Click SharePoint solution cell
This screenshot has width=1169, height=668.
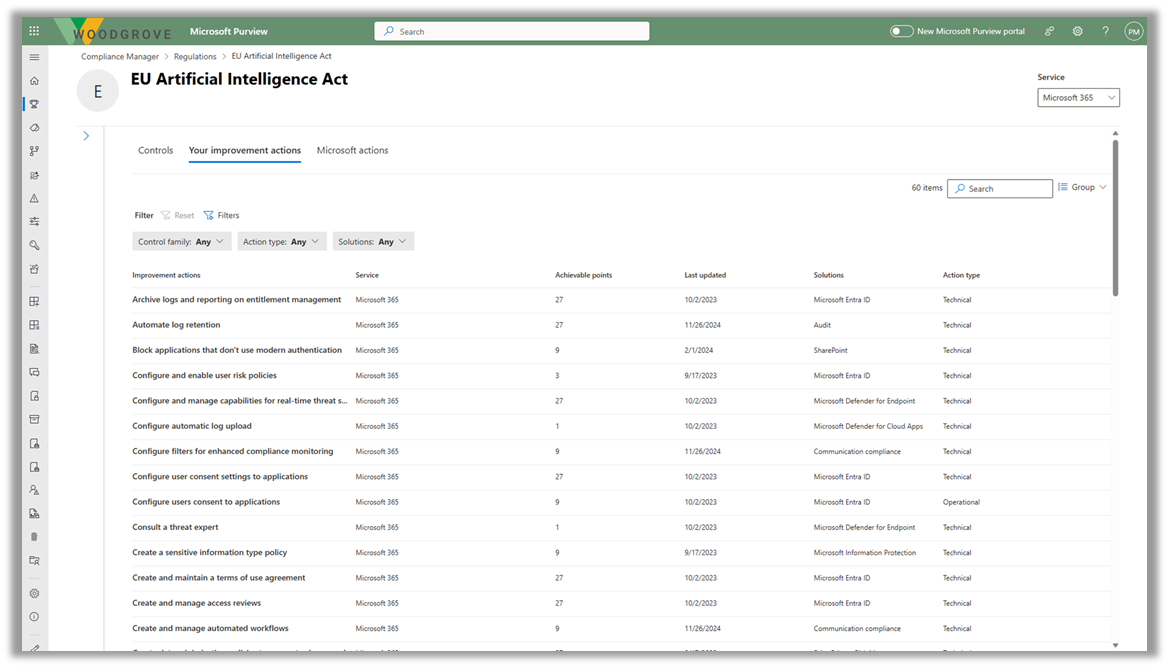pyautogui.click(x=831, y=350)
